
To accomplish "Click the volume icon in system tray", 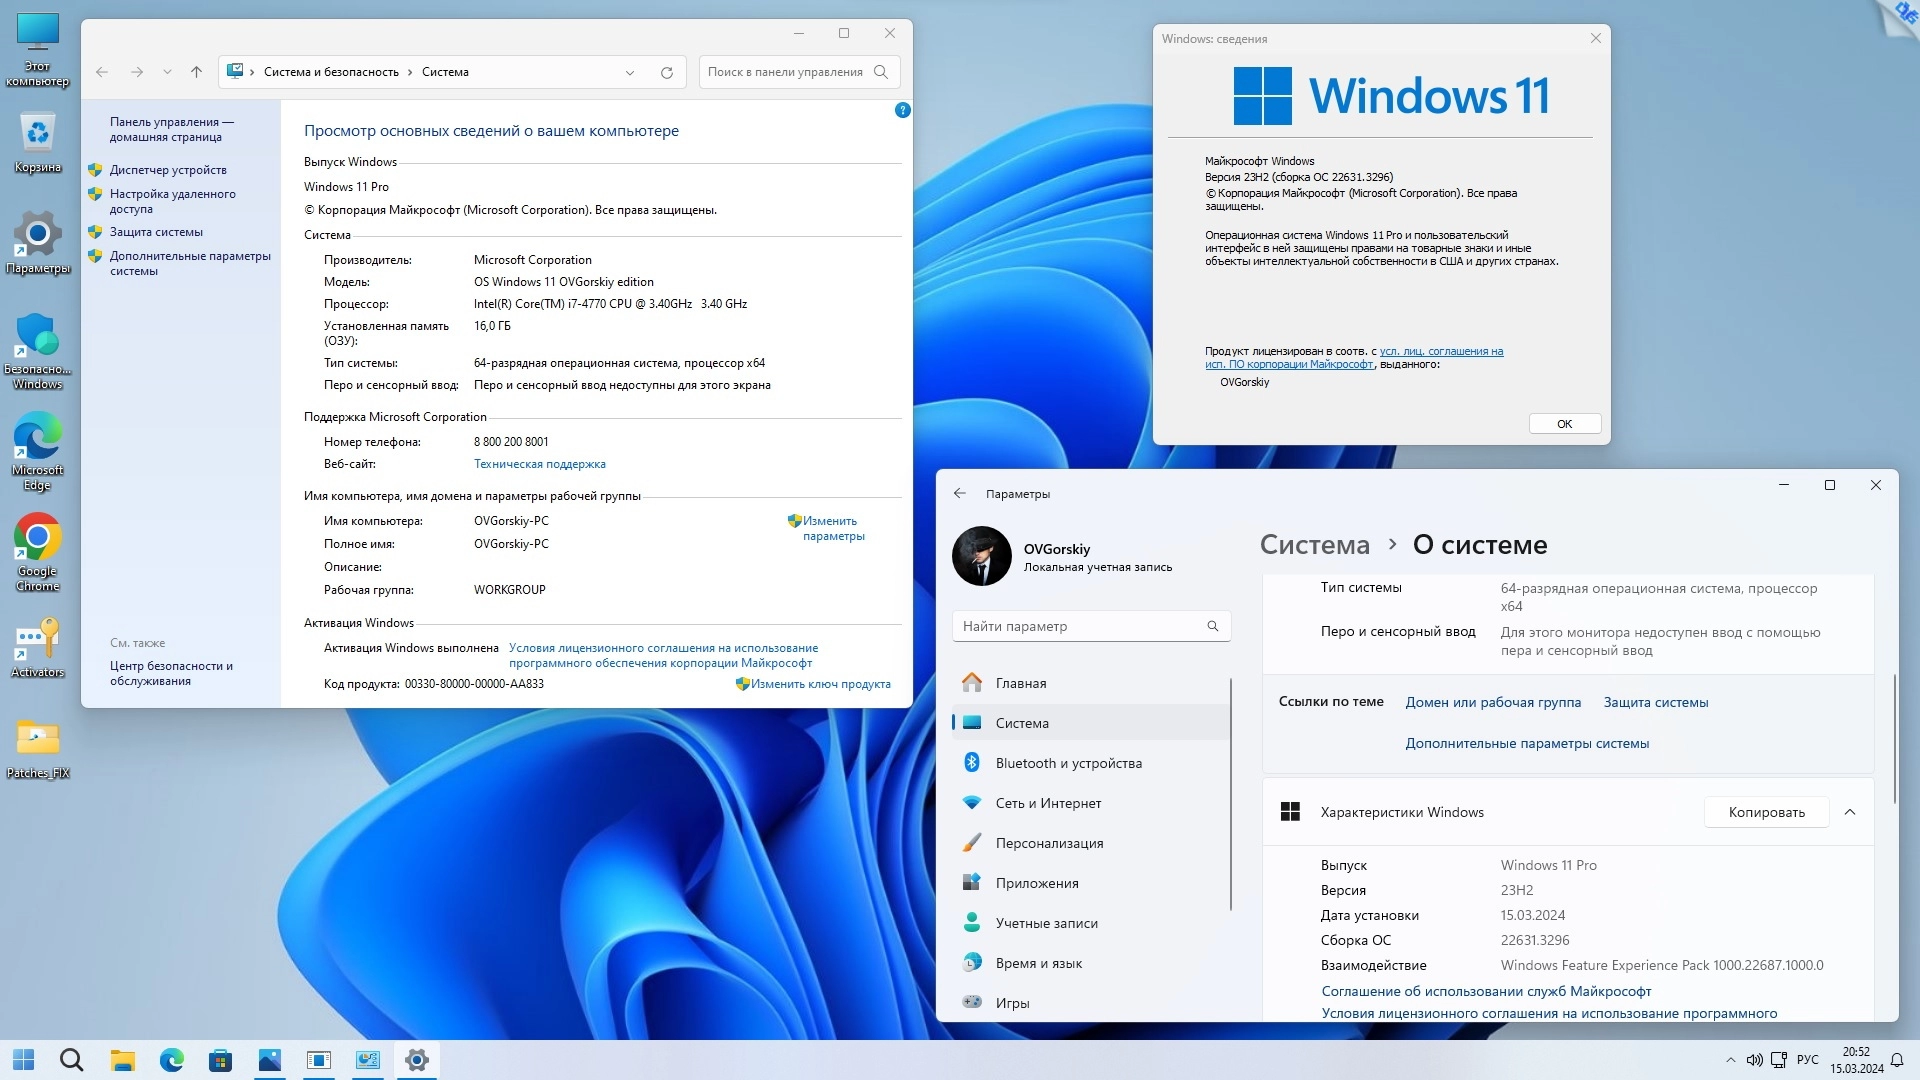I will (x=1754, y=1060).
